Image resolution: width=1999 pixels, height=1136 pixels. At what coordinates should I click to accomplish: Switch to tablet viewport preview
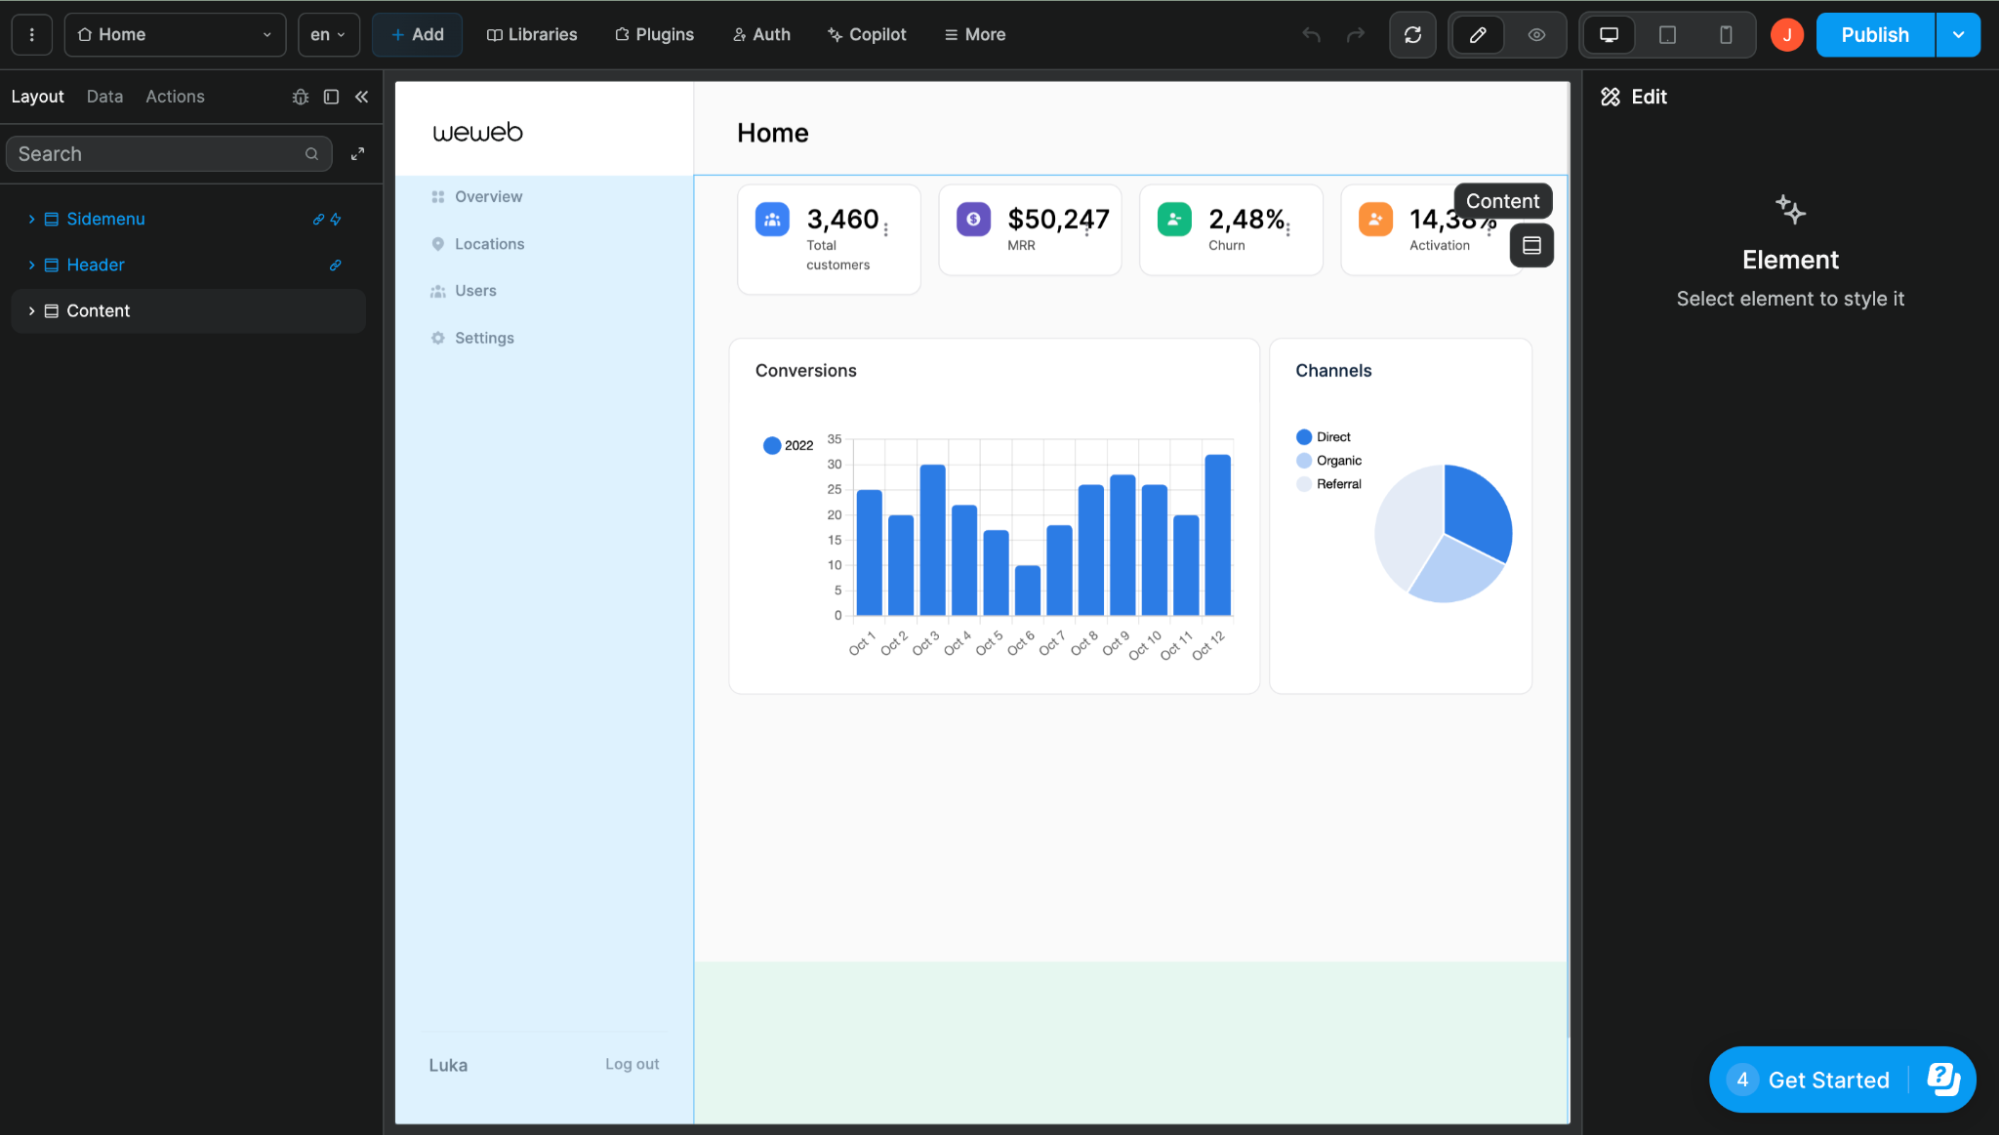click(1666, 34)
